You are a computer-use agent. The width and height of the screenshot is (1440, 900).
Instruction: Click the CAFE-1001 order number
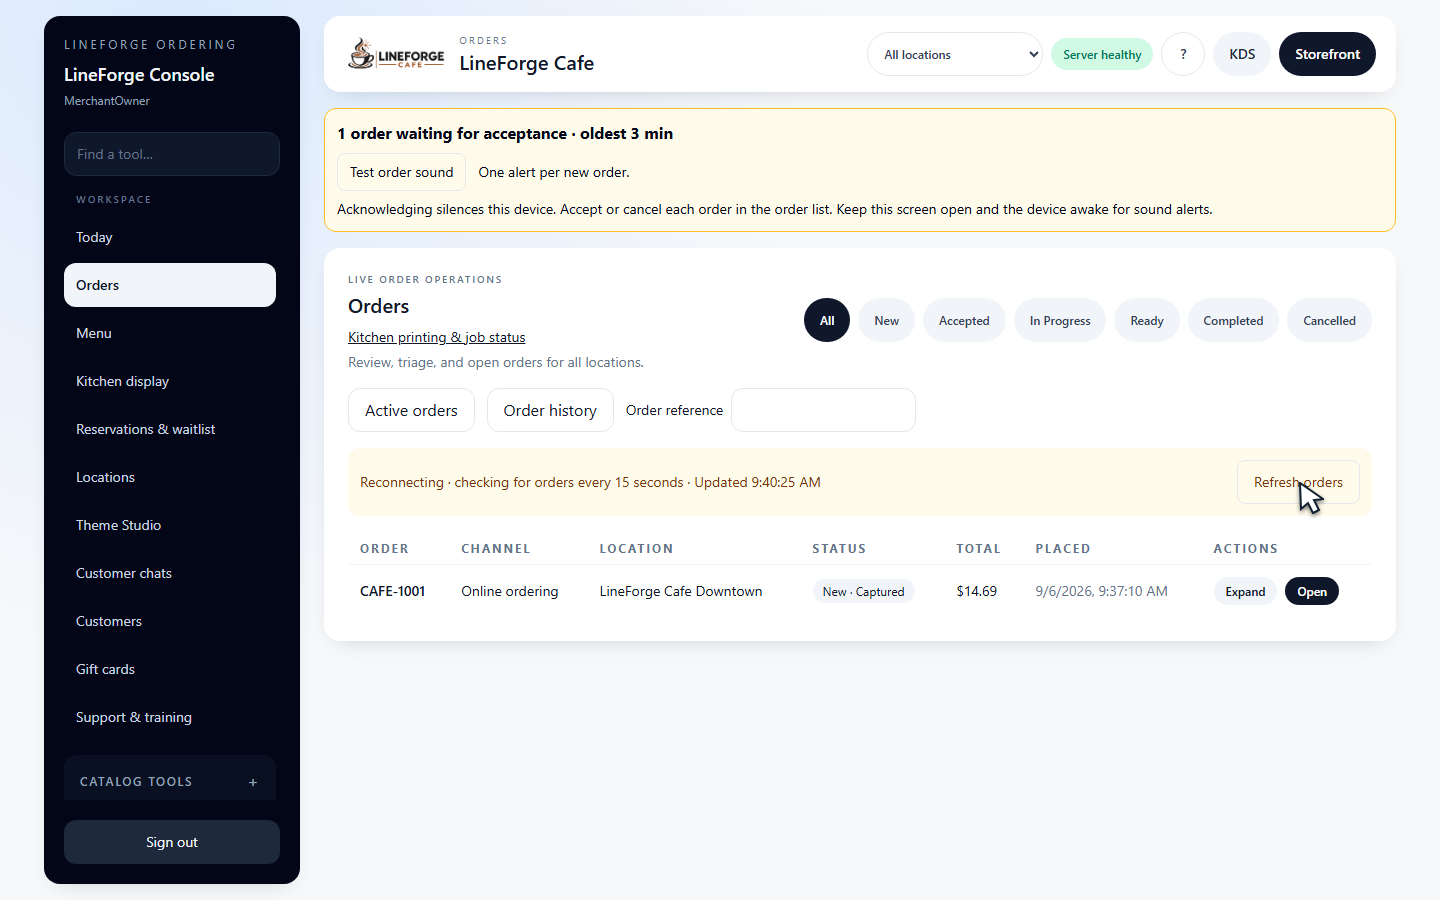click(392, 591)
